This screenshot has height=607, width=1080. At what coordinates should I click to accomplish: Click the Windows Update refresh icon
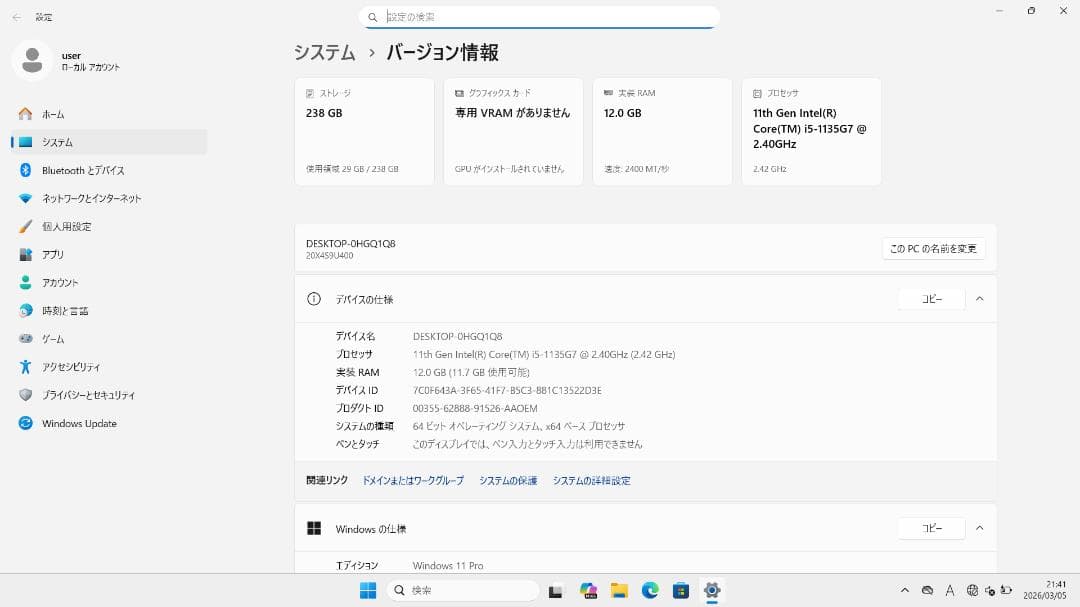point(25,423)
